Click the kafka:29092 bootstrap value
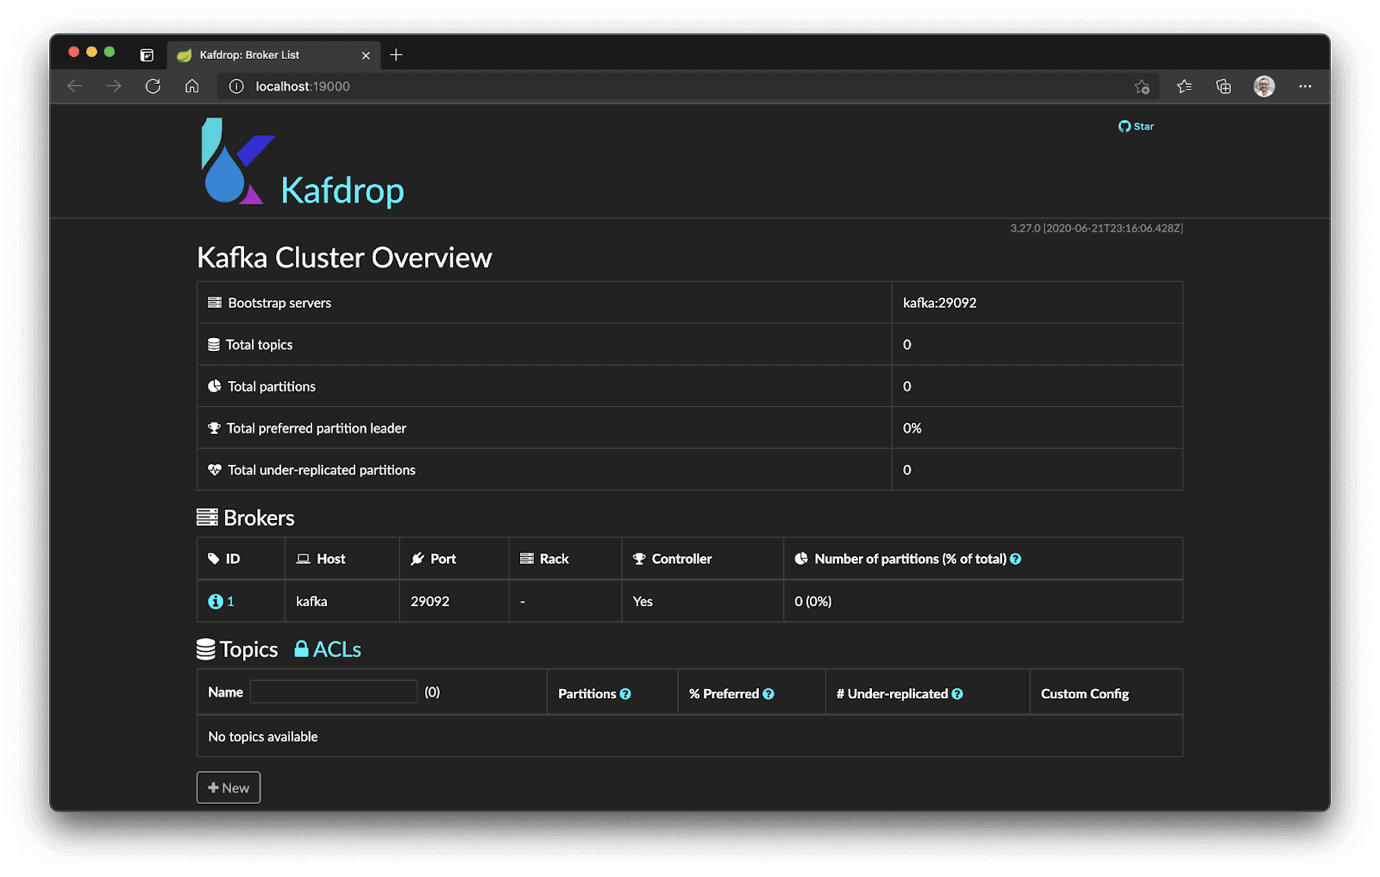 tap(940, 303)
